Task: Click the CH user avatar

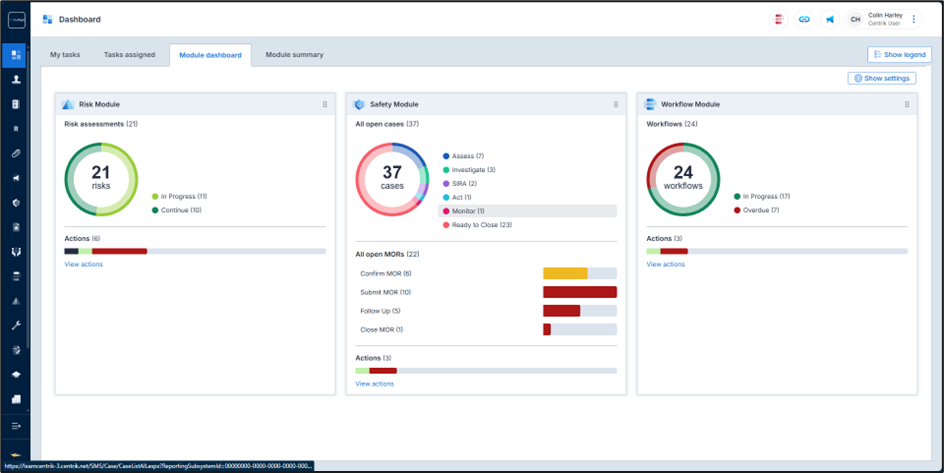Action: [x=855, y=19]
